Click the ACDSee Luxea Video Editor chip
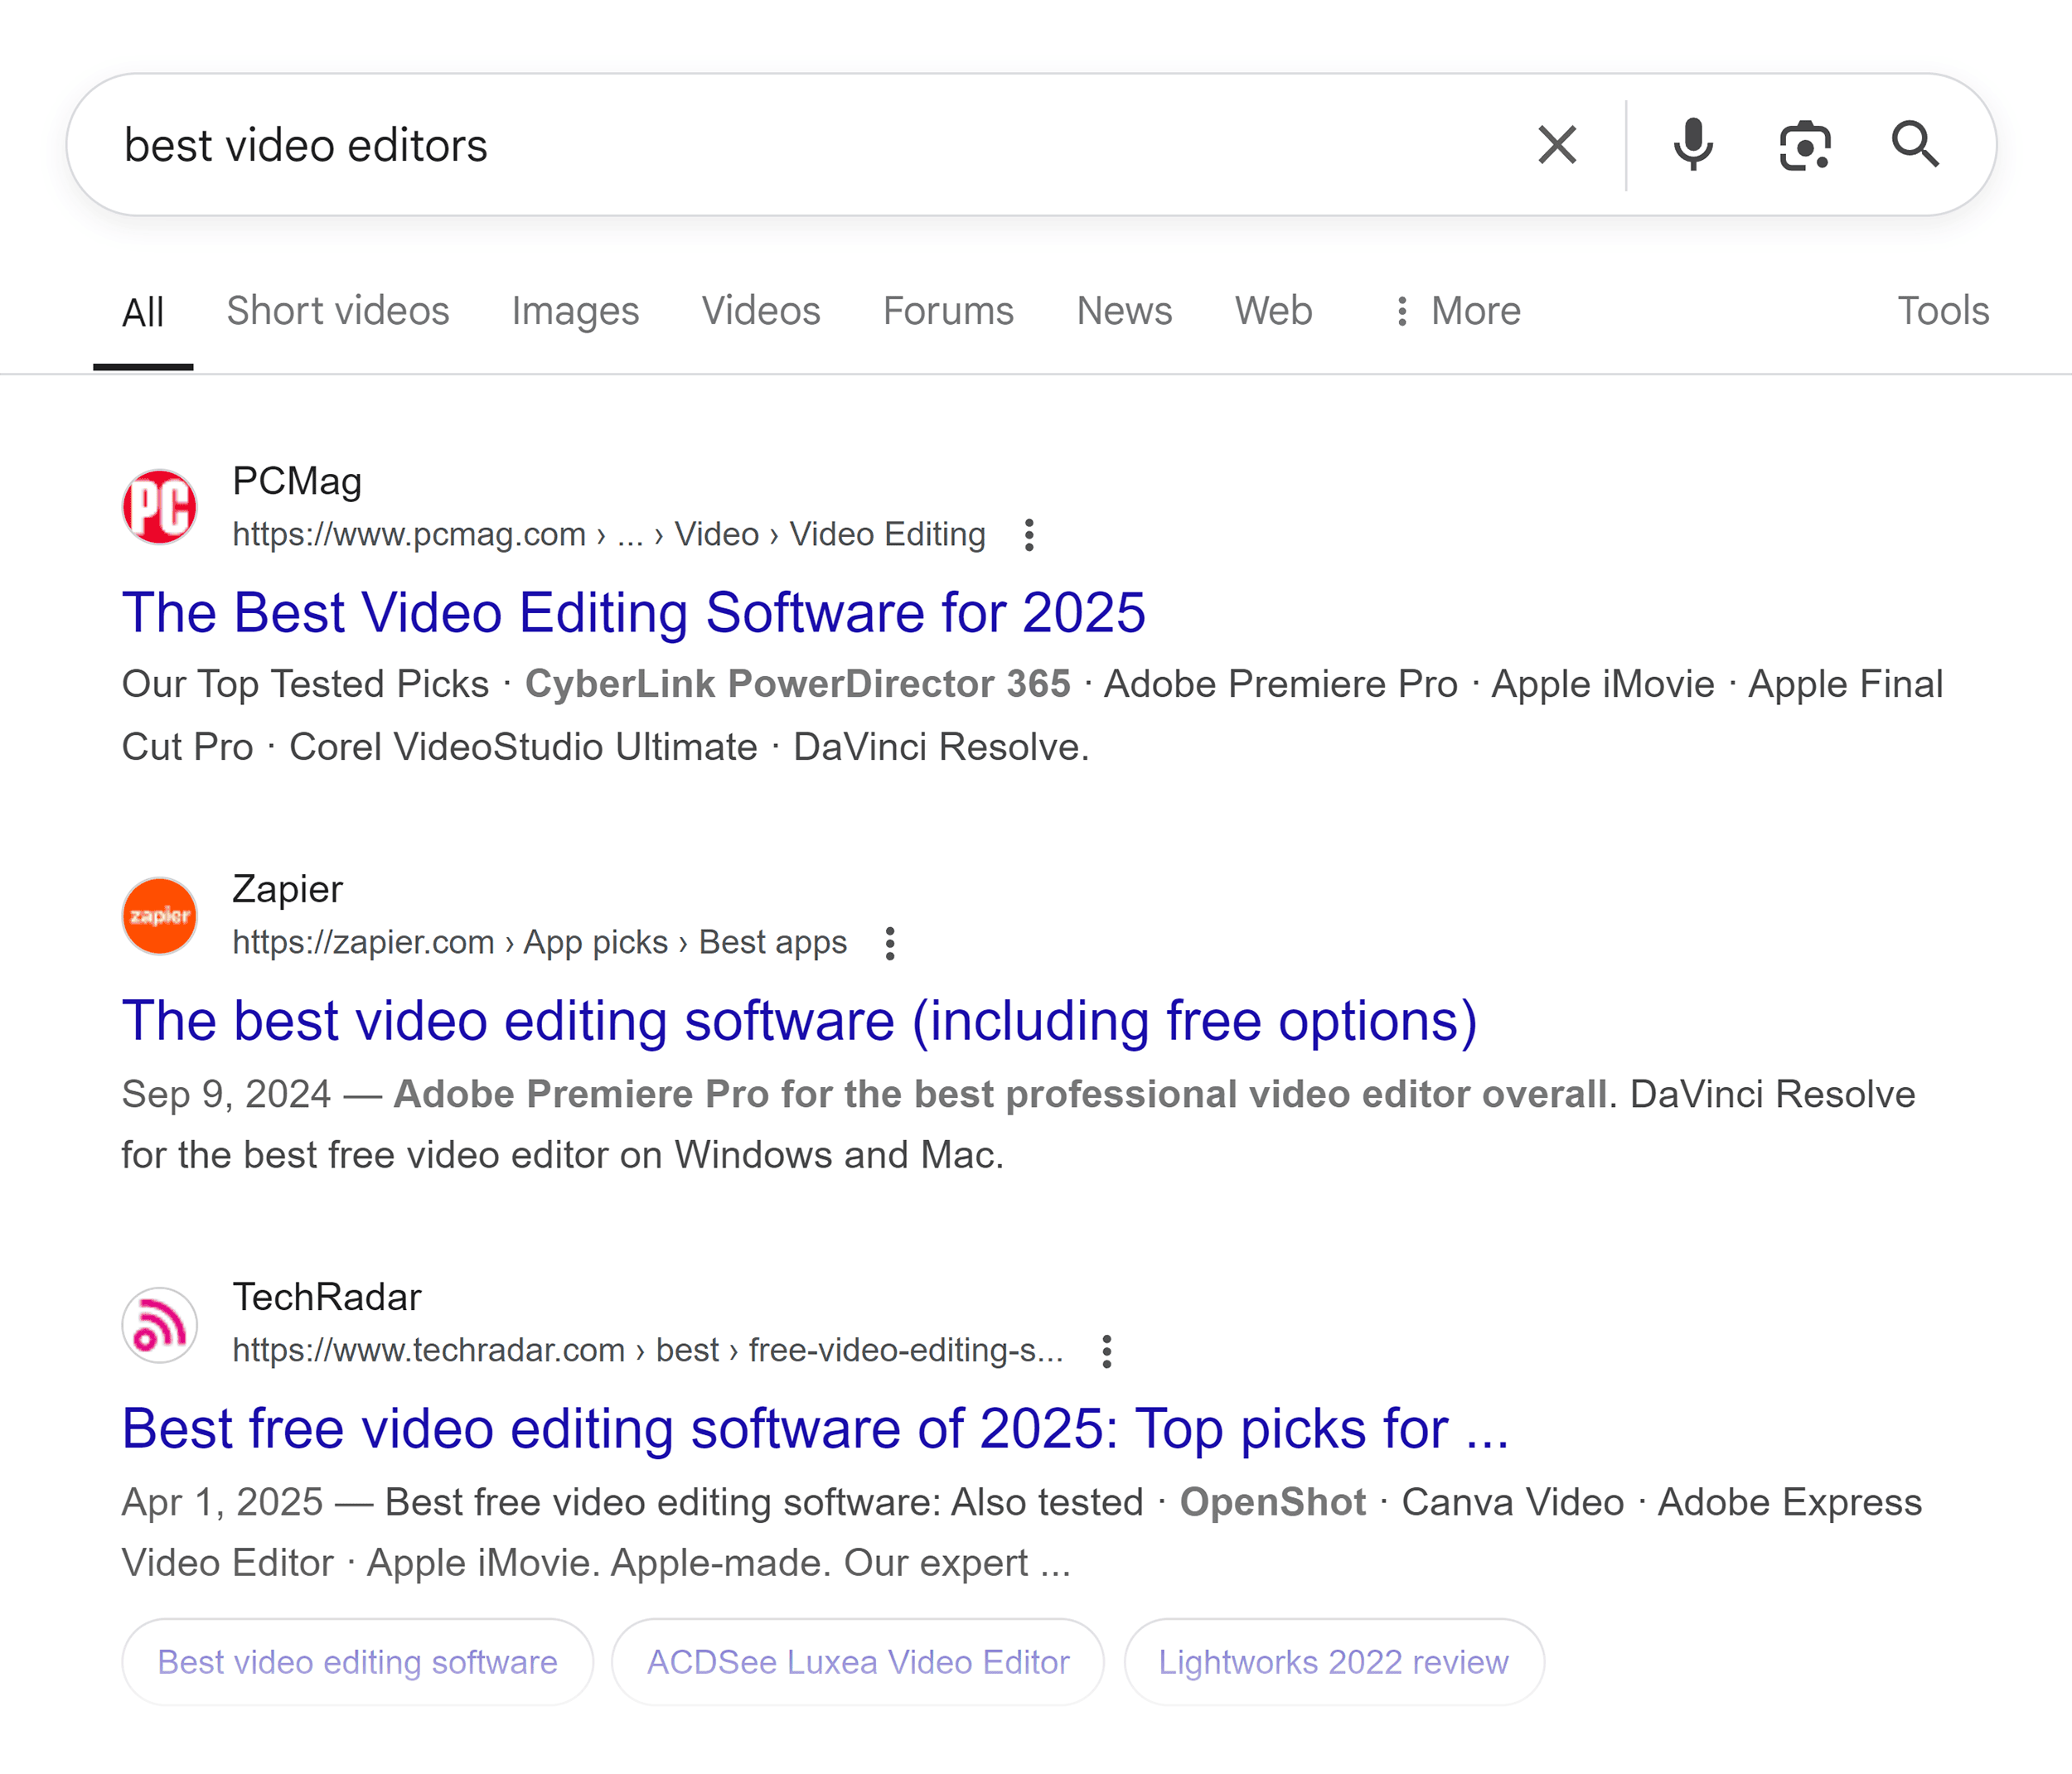 [x=858, y=1662]
